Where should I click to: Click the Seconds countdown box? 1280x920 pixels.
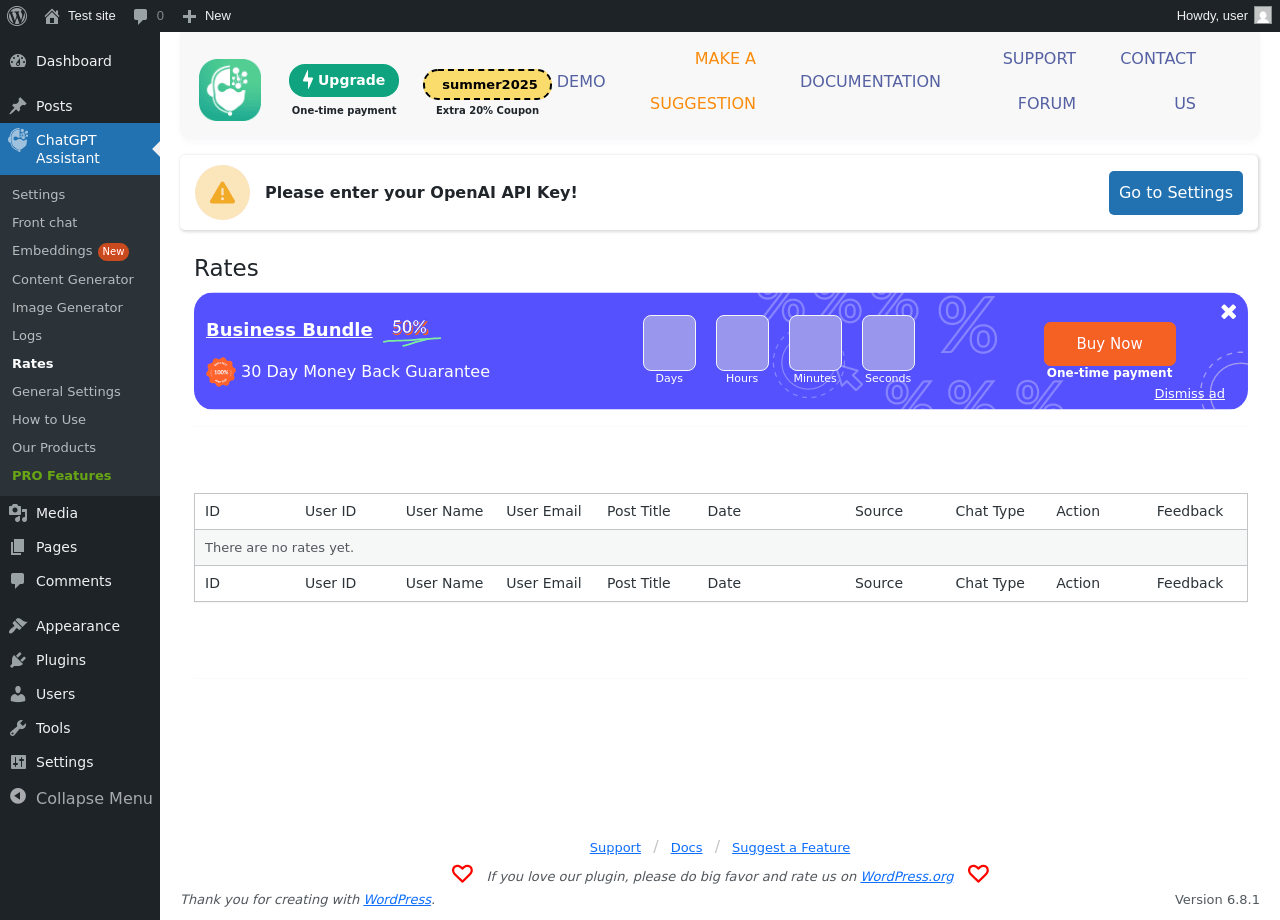click(x=888, y=343)
